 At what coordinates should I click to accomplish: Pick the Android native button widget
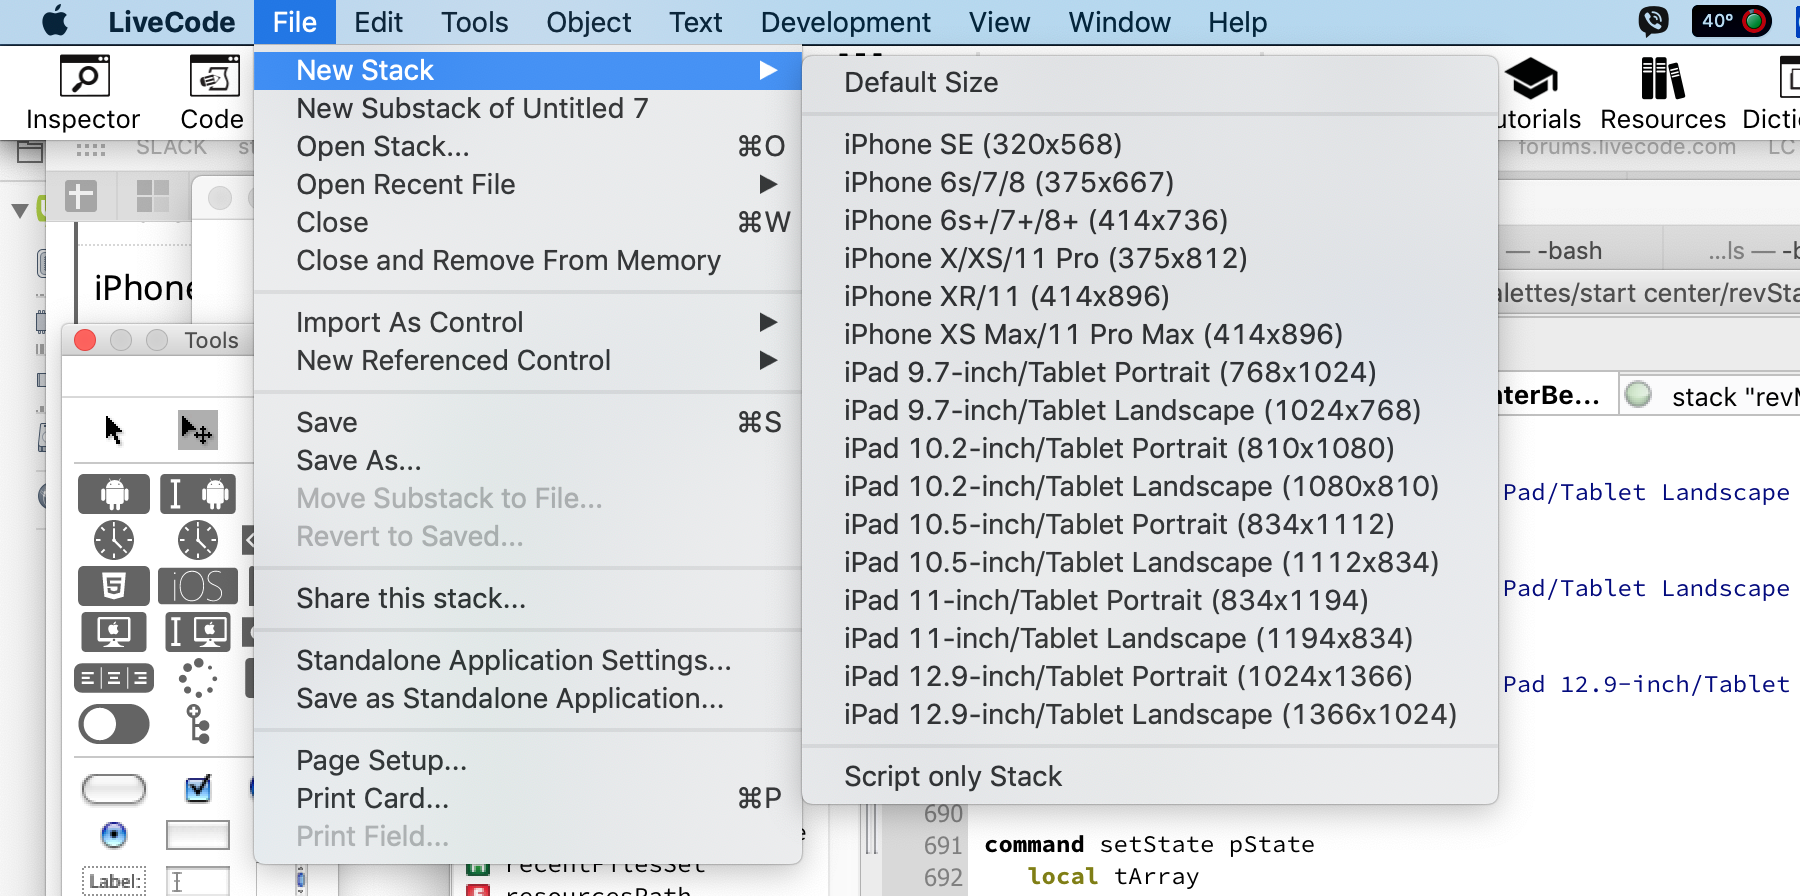114,494
